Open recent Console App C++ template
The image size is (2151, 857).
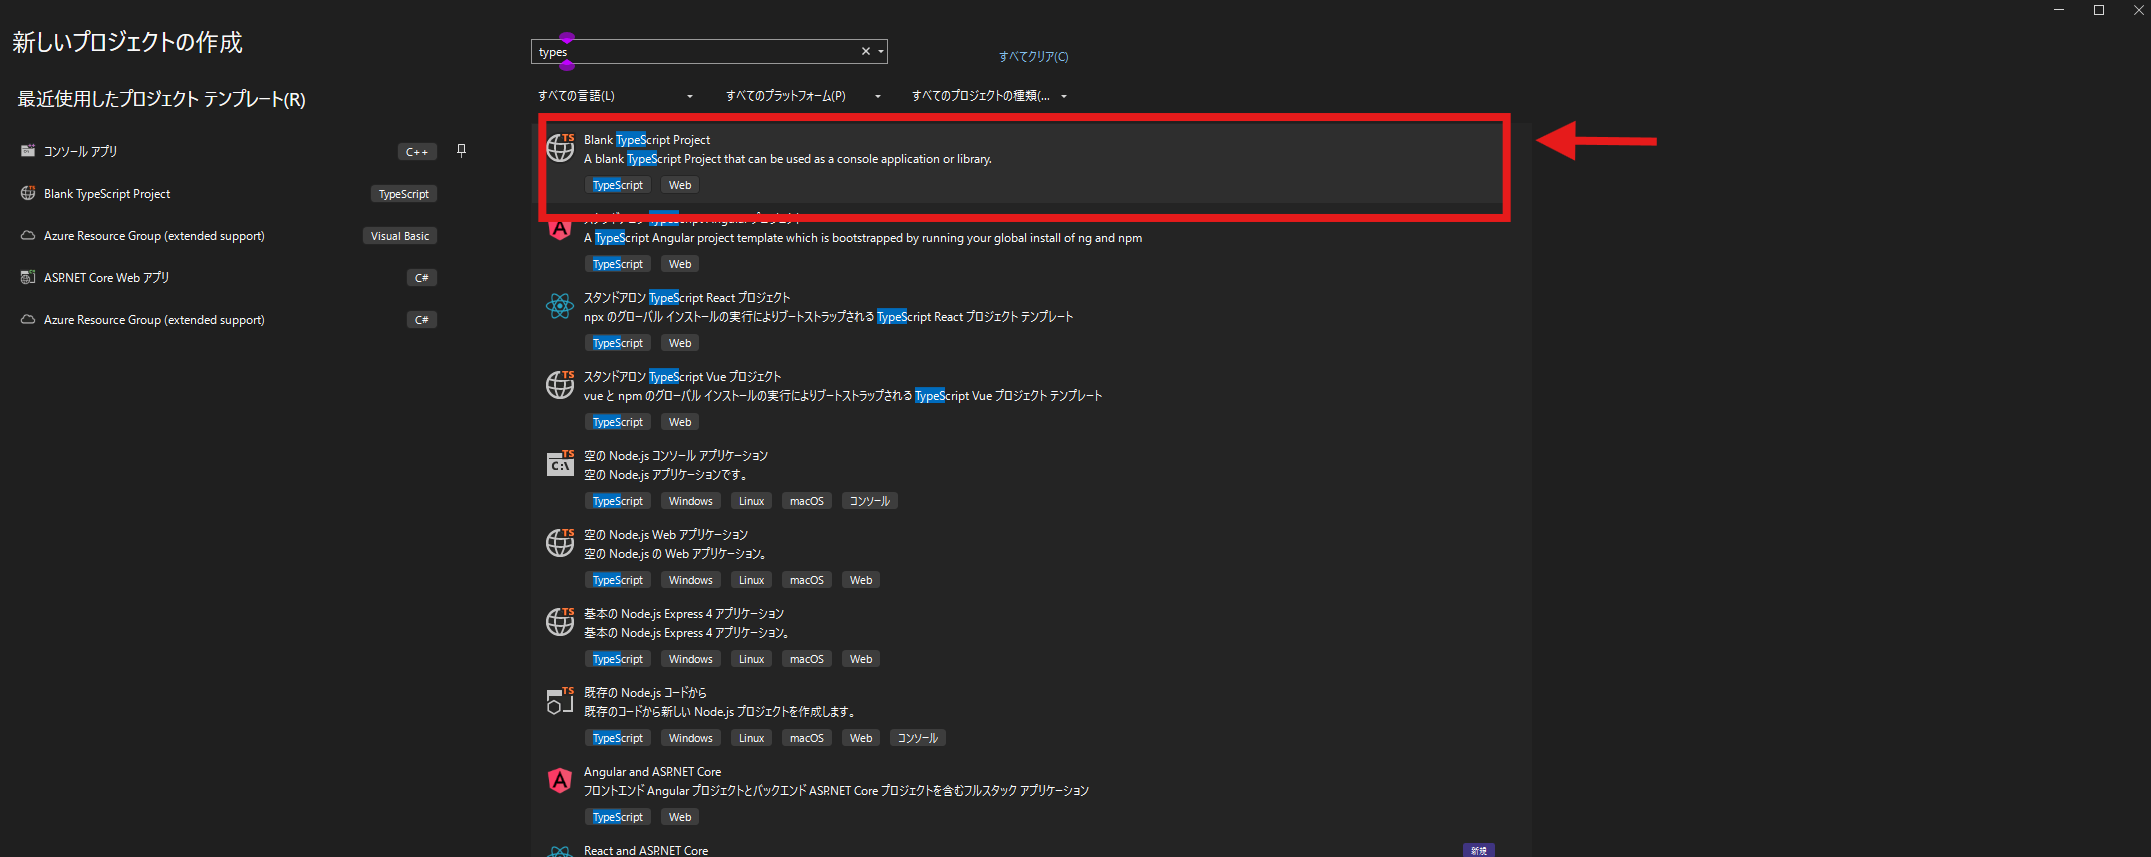228,151
